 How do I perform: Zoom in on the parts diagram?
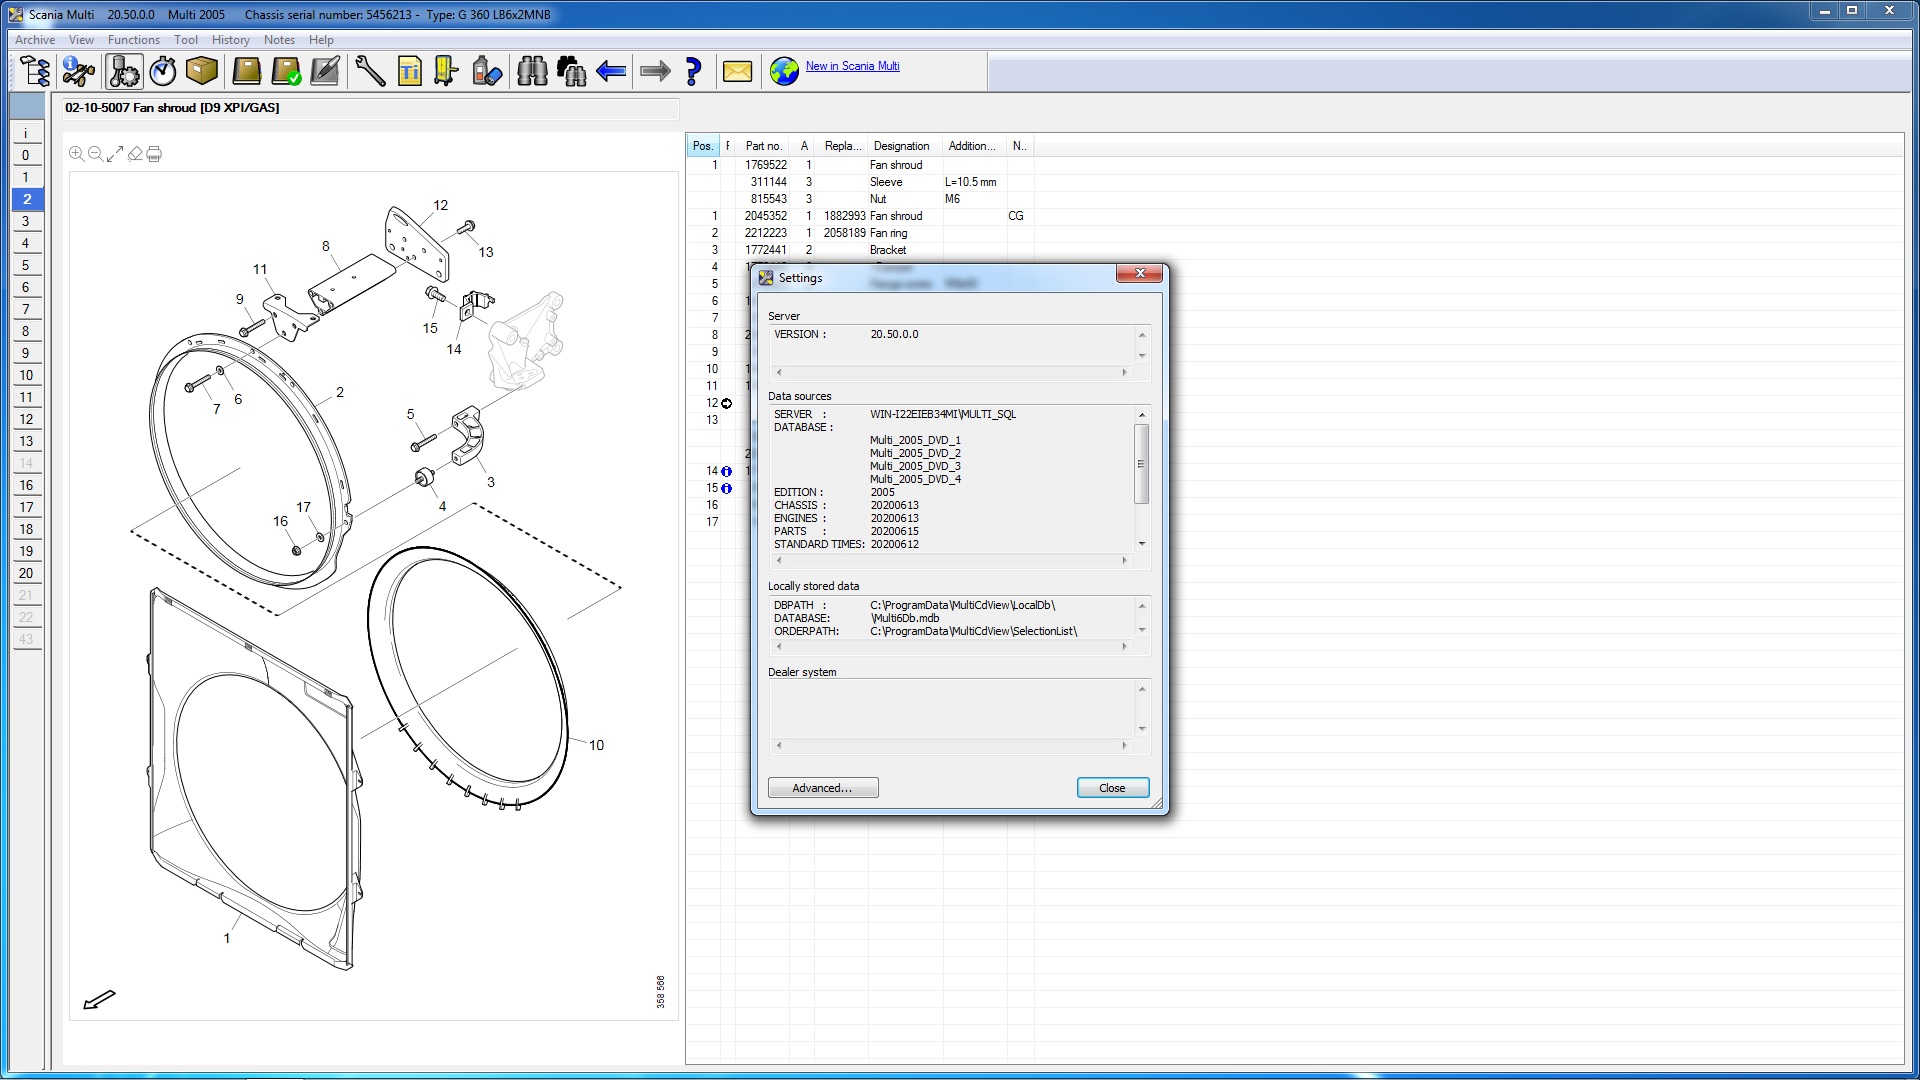click(76, 154)
